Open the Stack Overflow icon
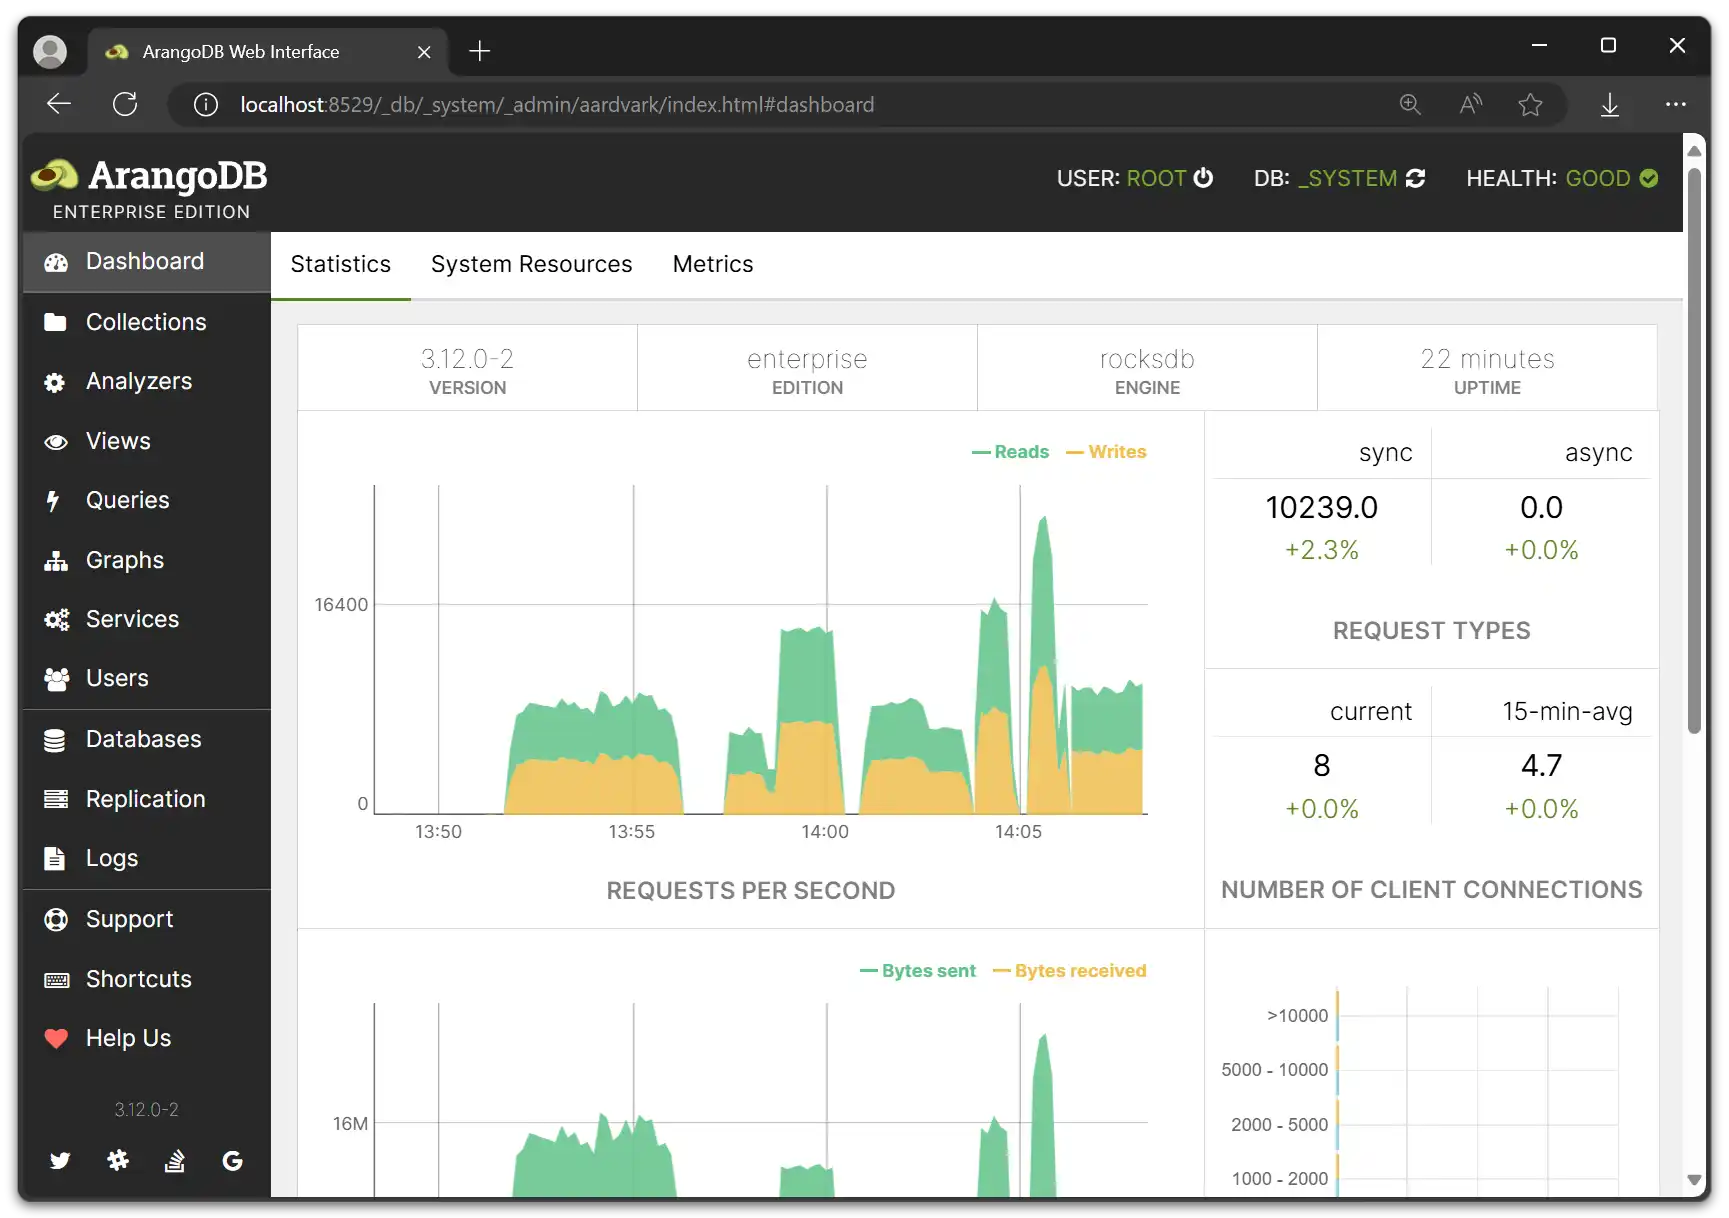 175,1160
